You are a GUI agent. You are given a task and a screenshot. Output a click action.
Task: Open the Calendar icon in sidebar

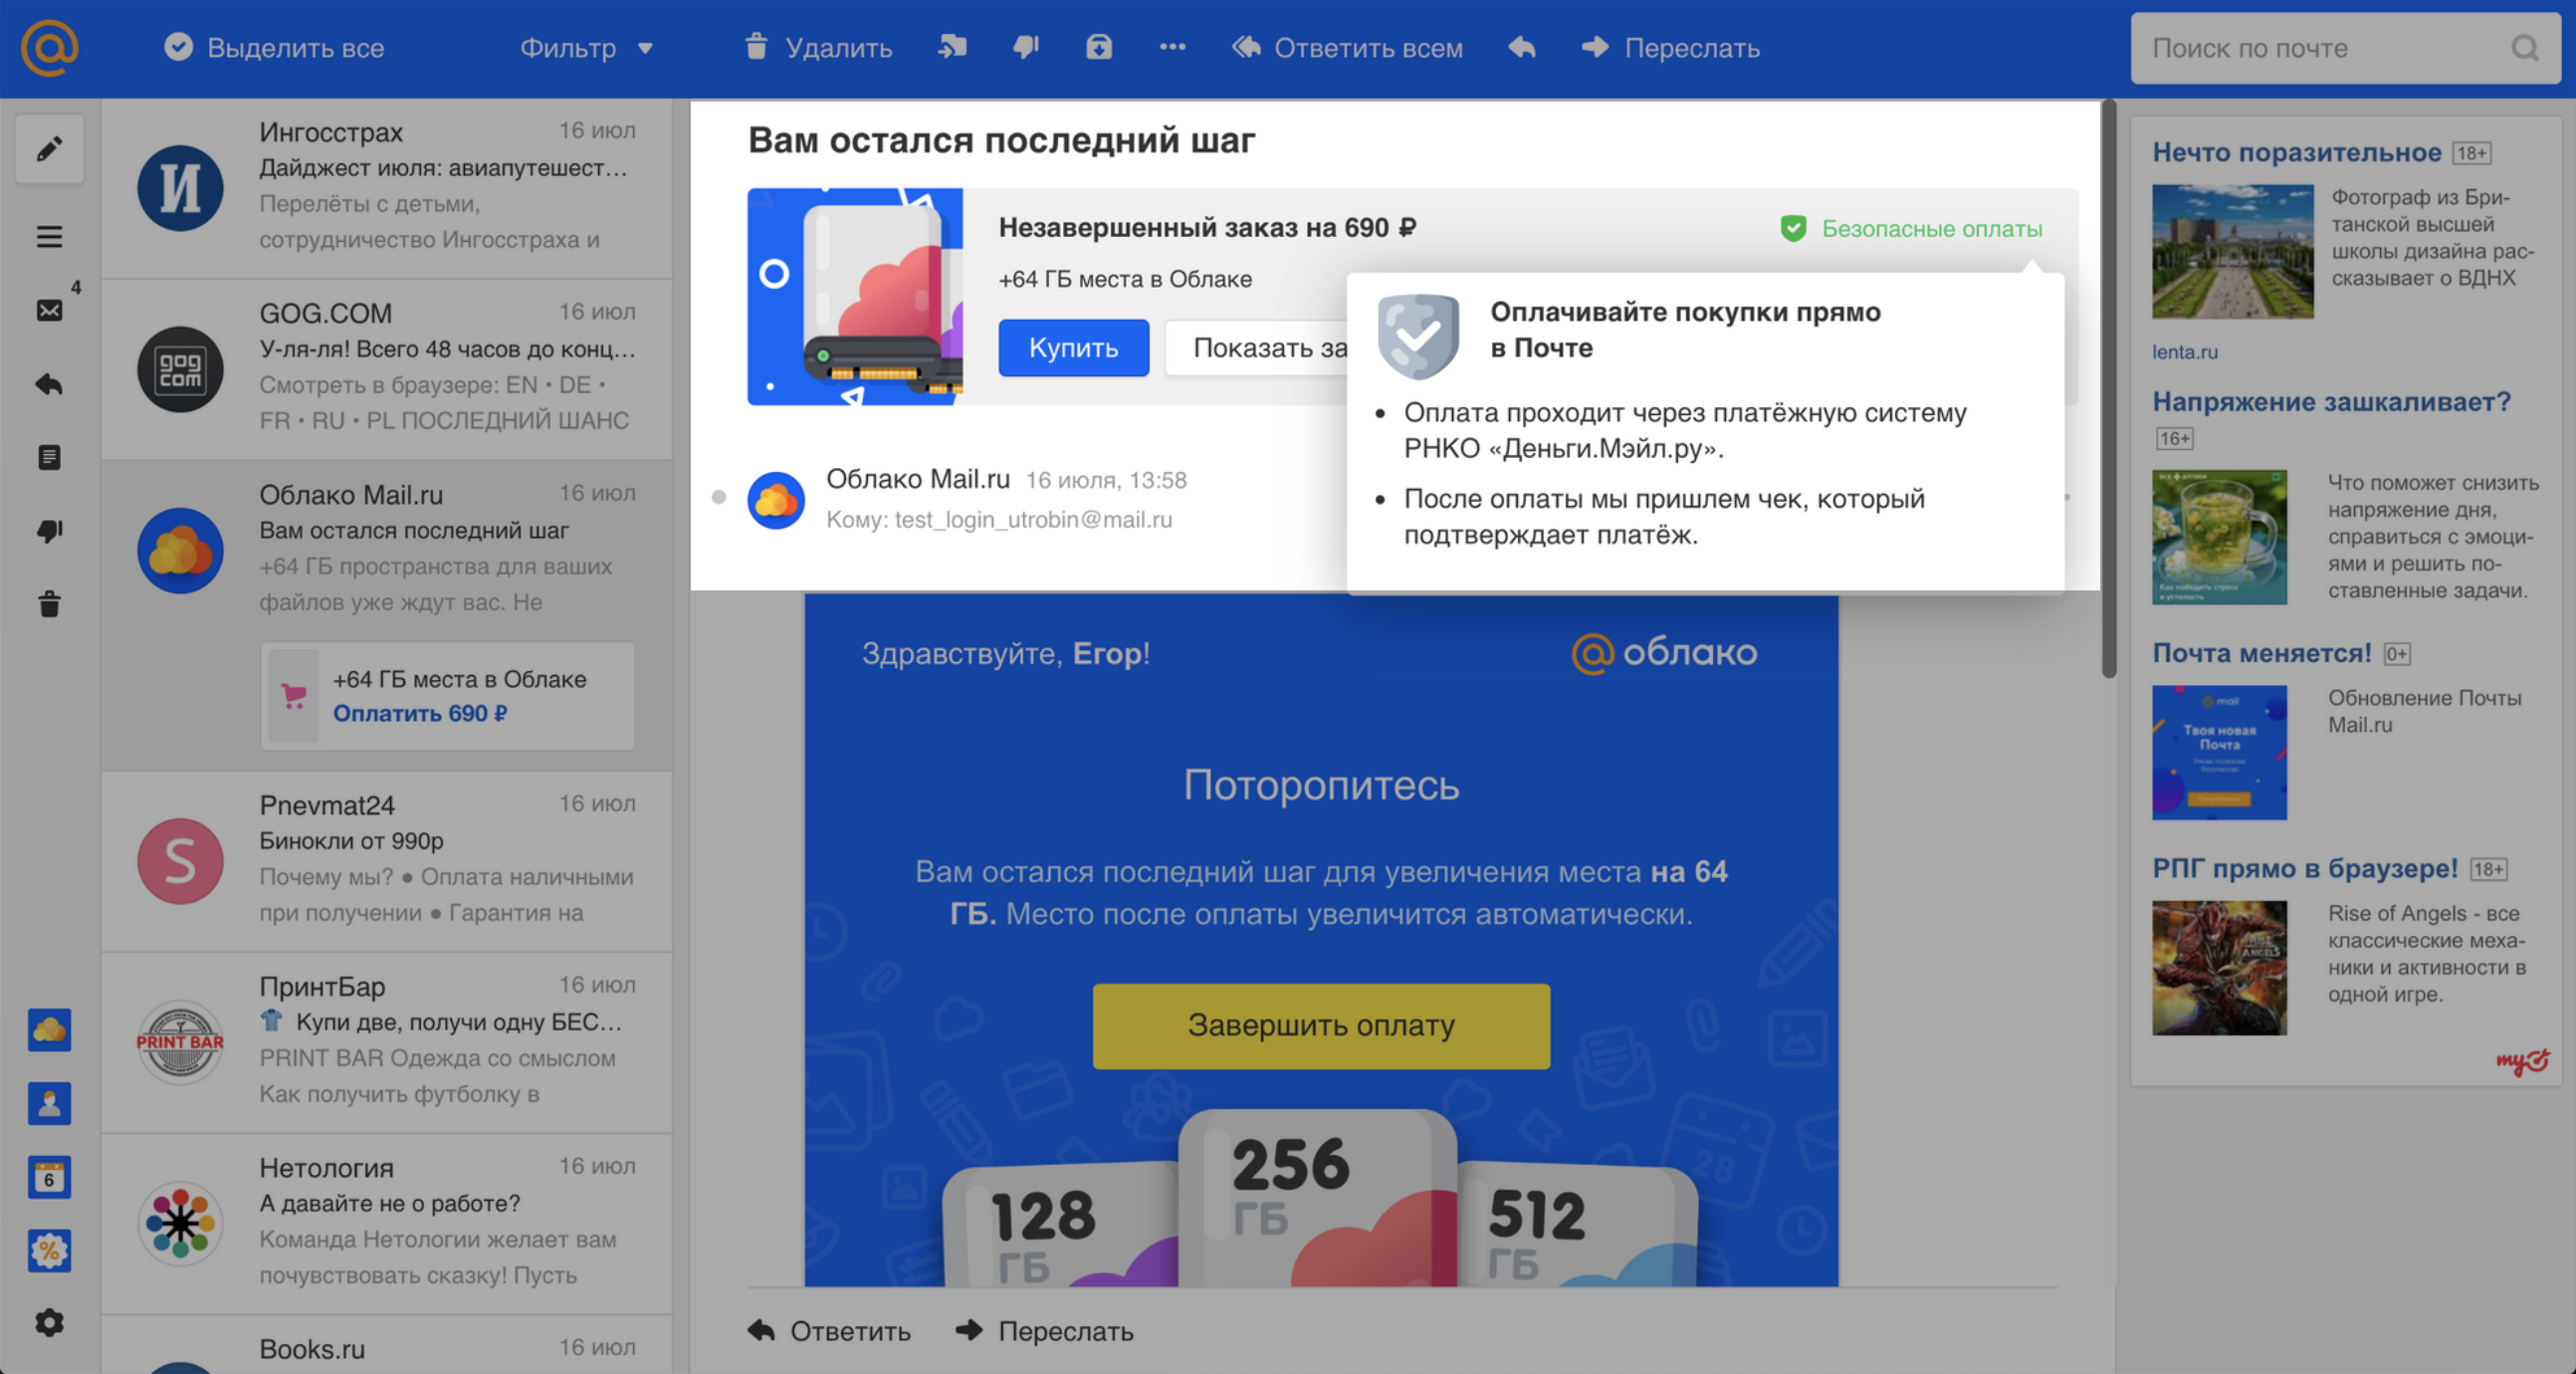(x=49, y=1177)
